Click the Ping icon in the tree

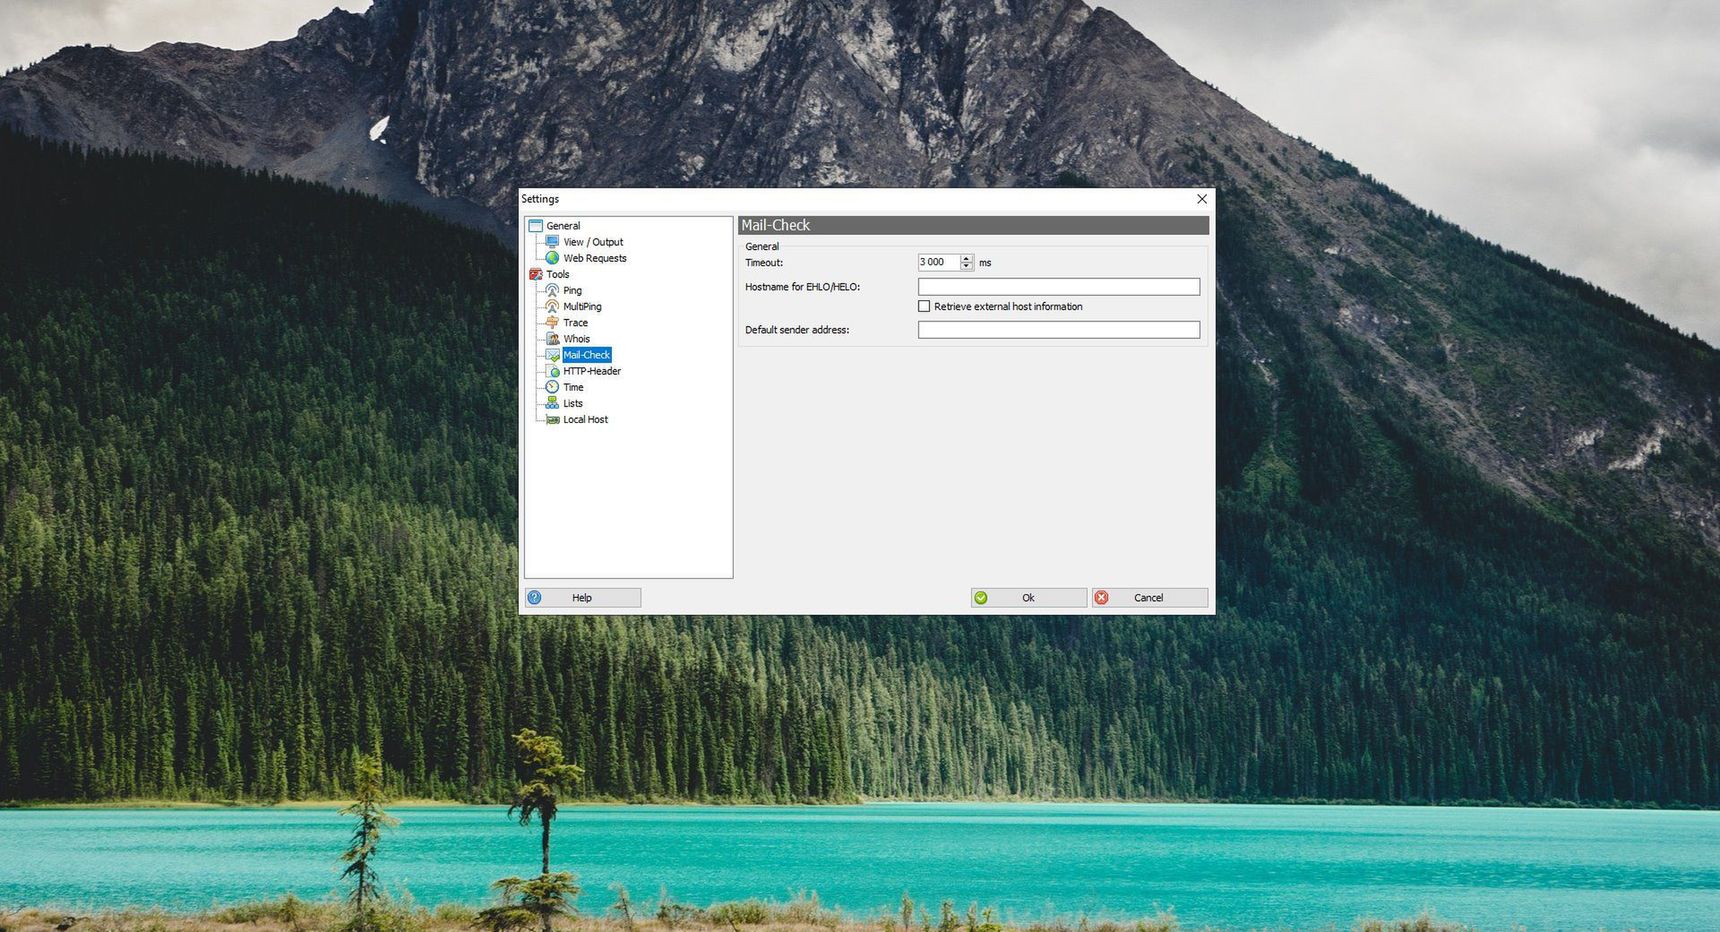point(552,290)
